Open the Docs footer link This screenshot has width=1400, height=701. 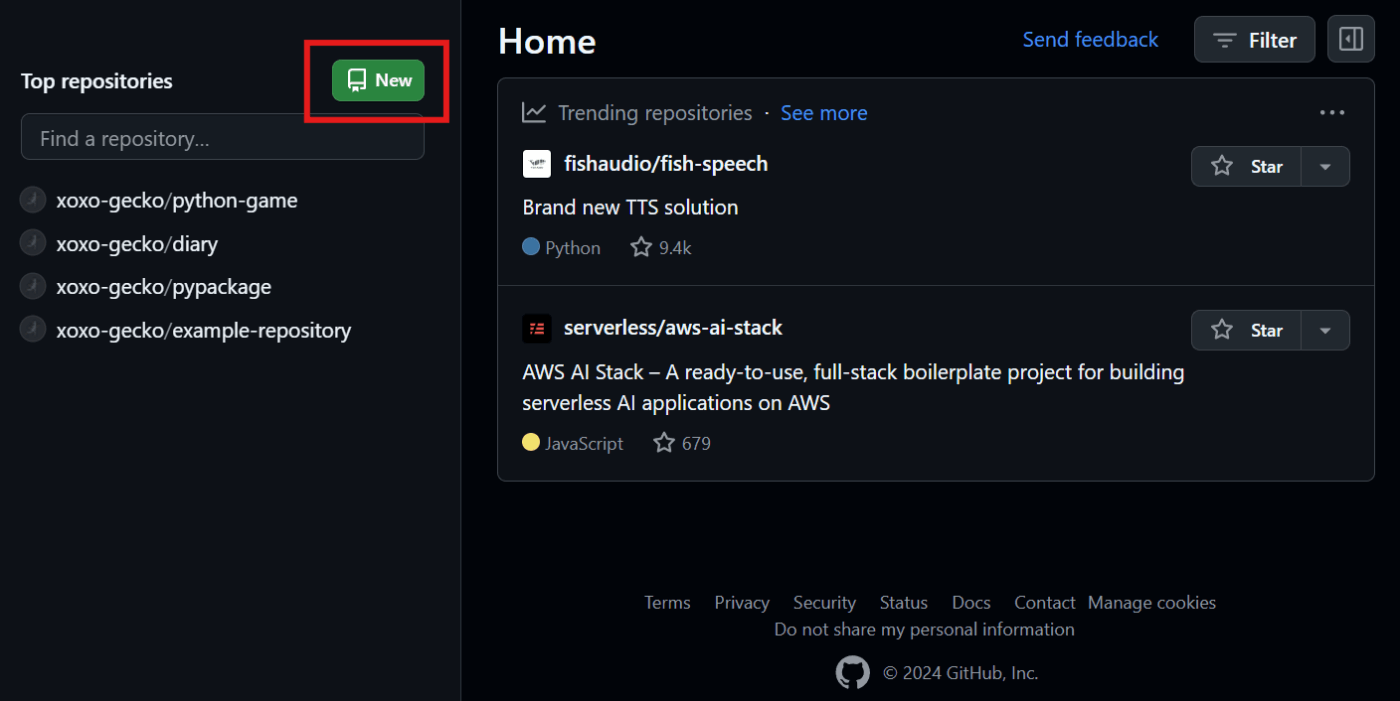[x=971, y=603]
